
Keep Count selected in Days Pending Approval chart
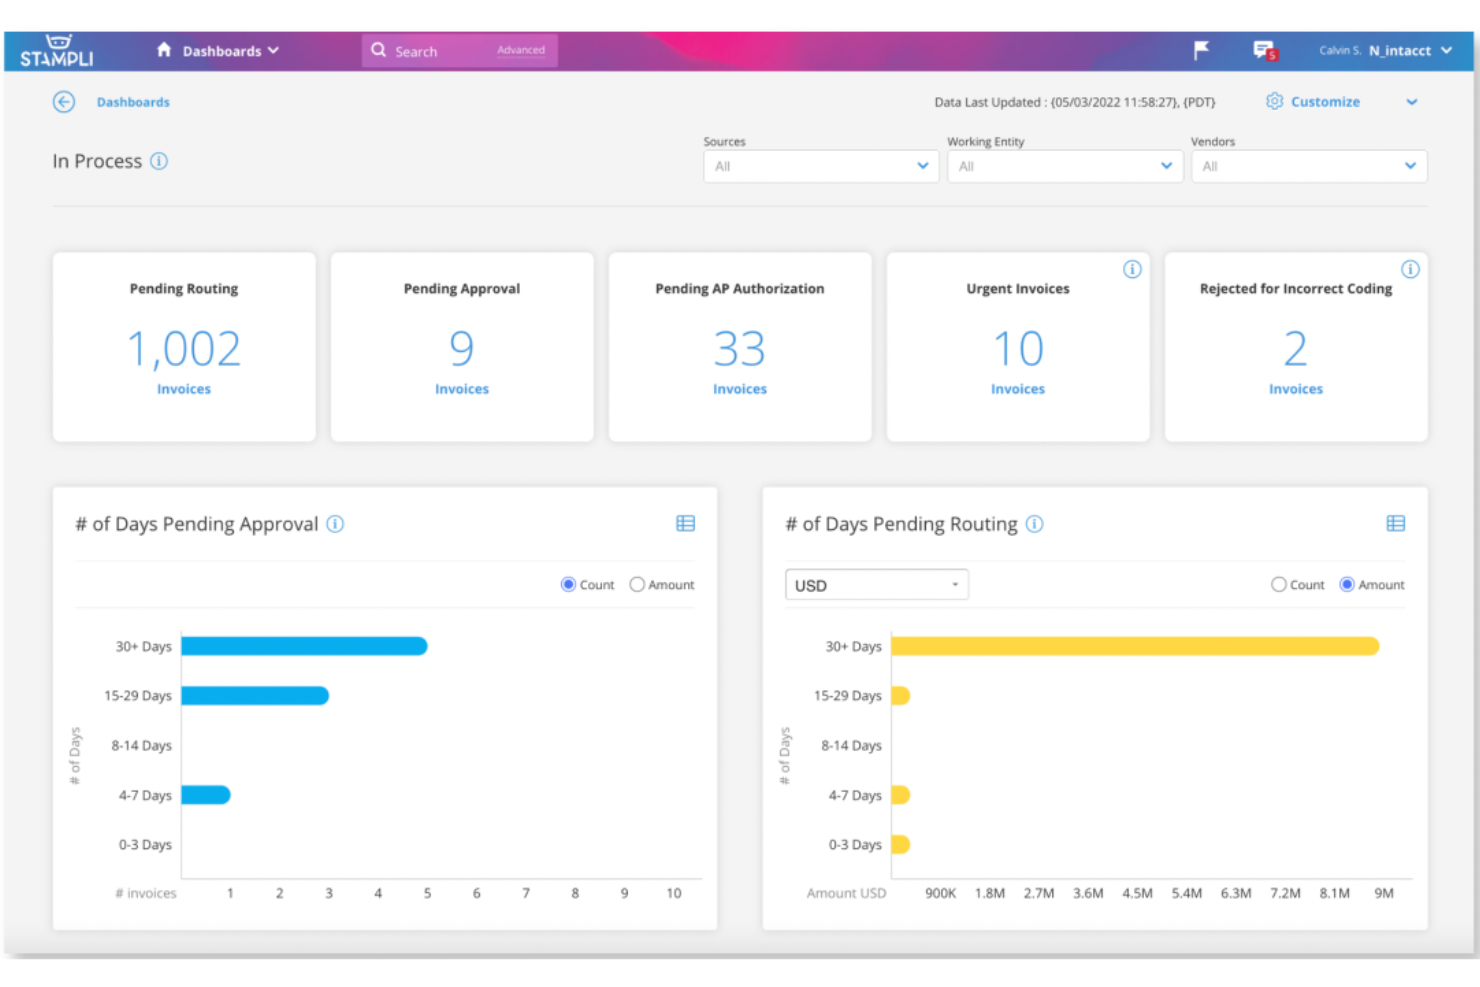click(x=566, y=584)
